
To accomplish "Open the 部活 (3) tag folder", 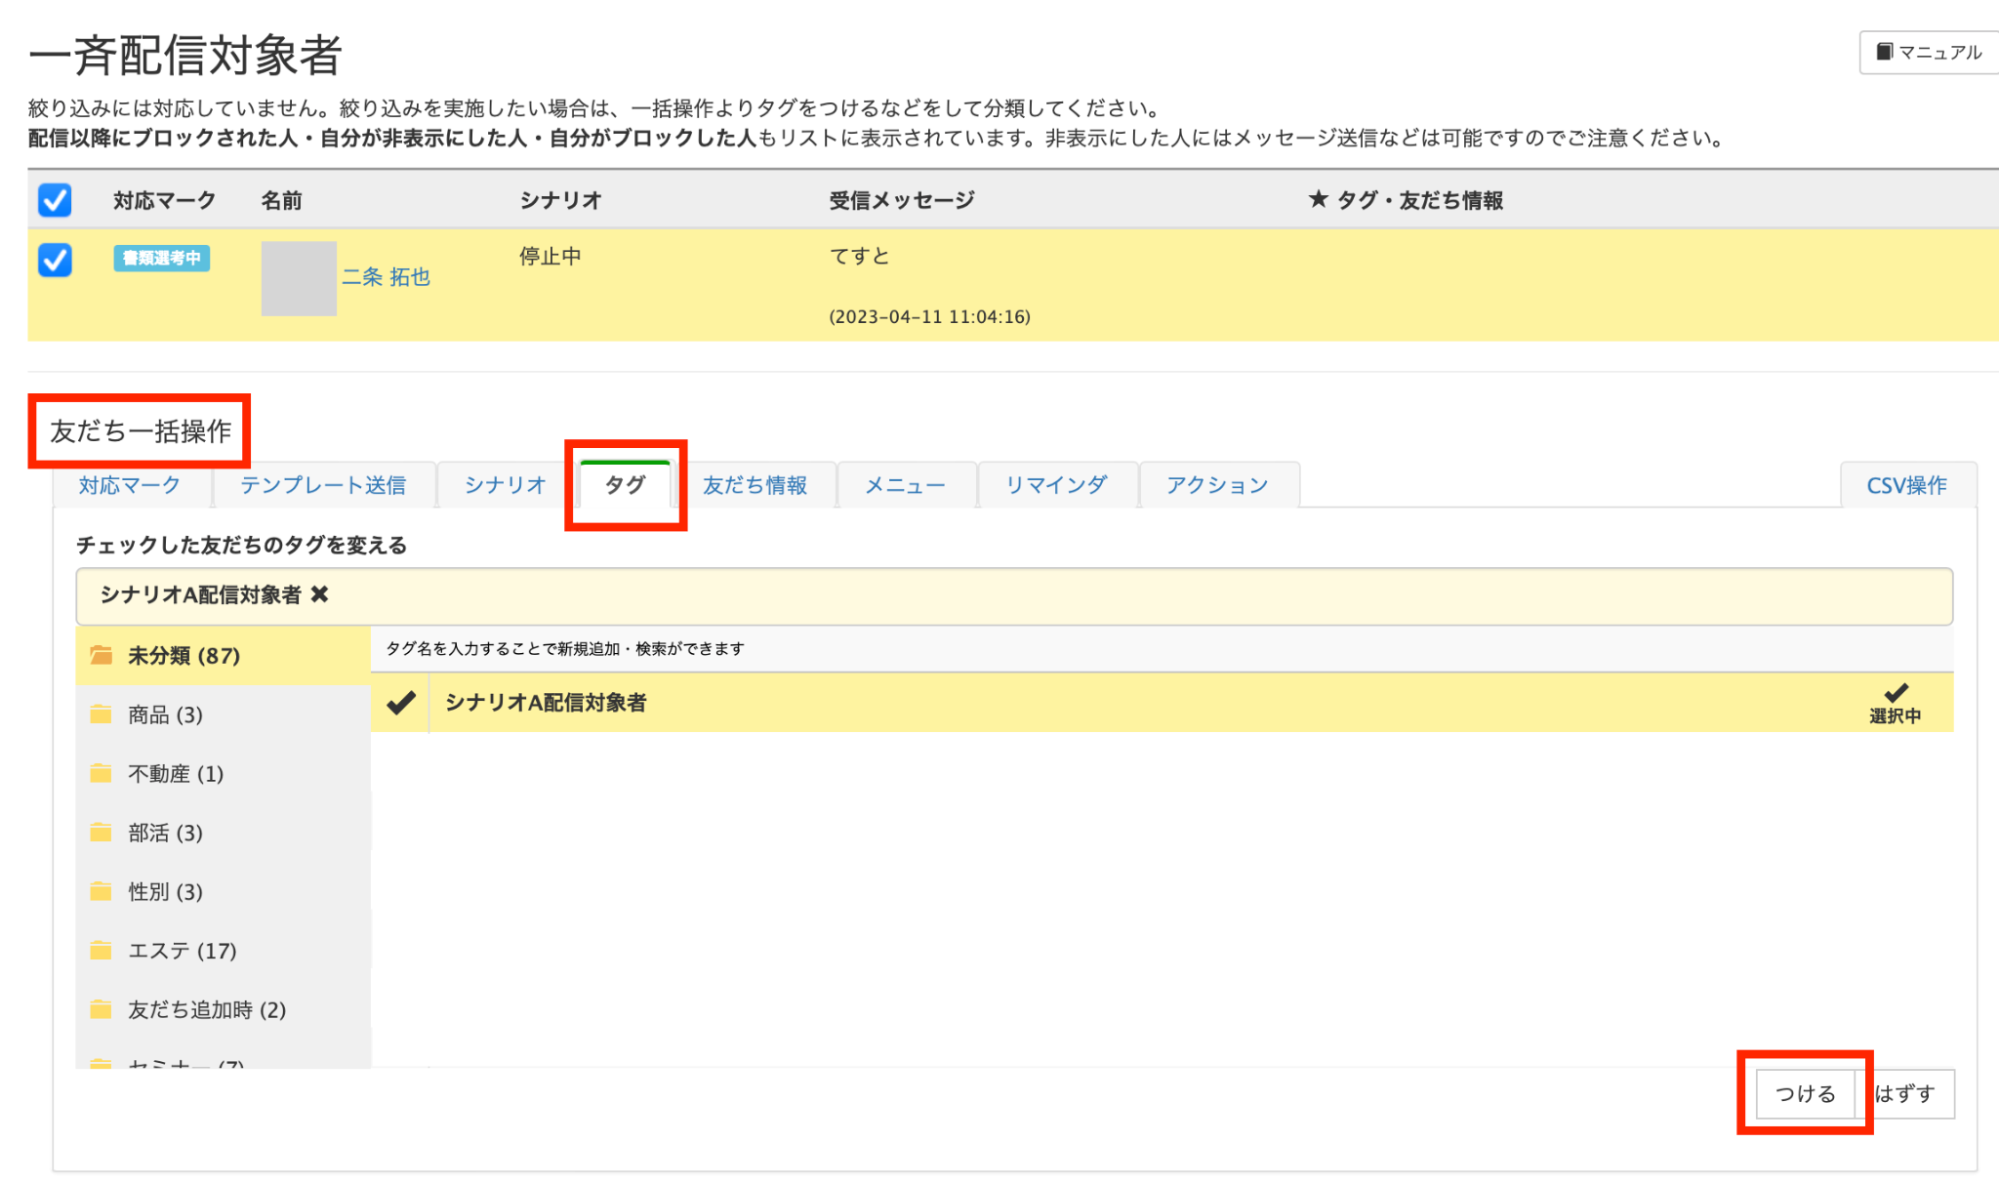I will click(x=165, y=833).
